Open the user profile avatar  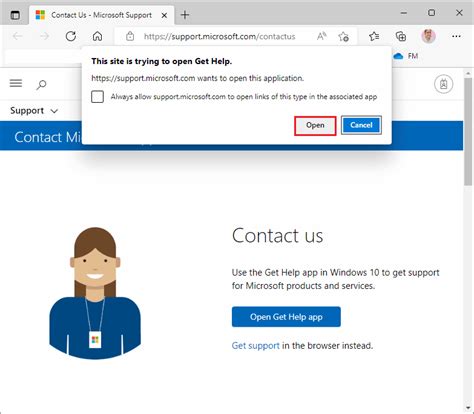pyautogui.click(x=428, y=36)
